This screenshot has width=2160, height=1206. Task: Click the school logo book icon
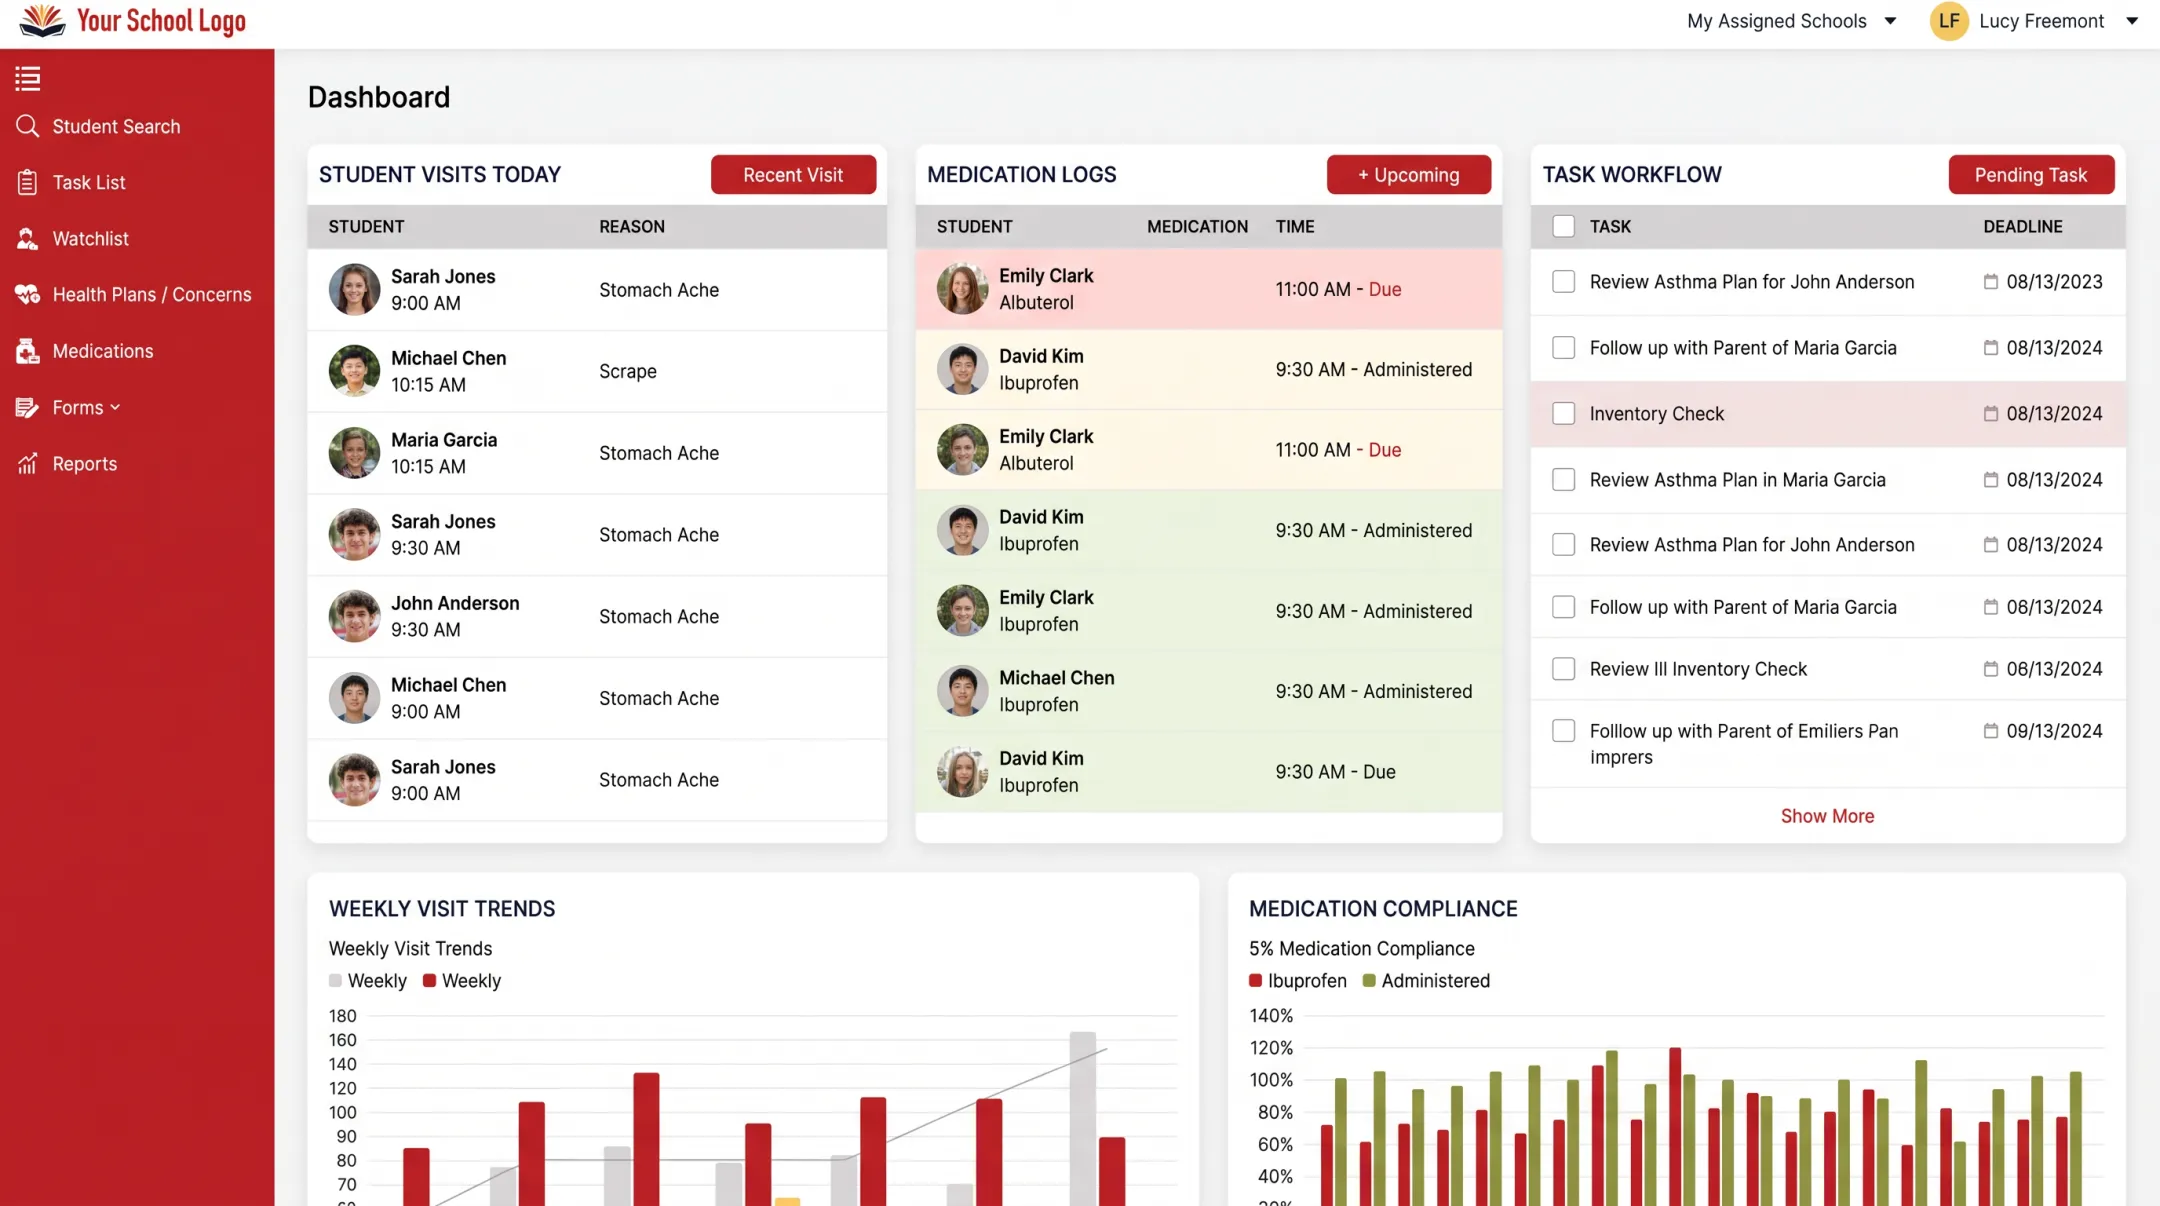pyautogui.click(x=42, y=21)
